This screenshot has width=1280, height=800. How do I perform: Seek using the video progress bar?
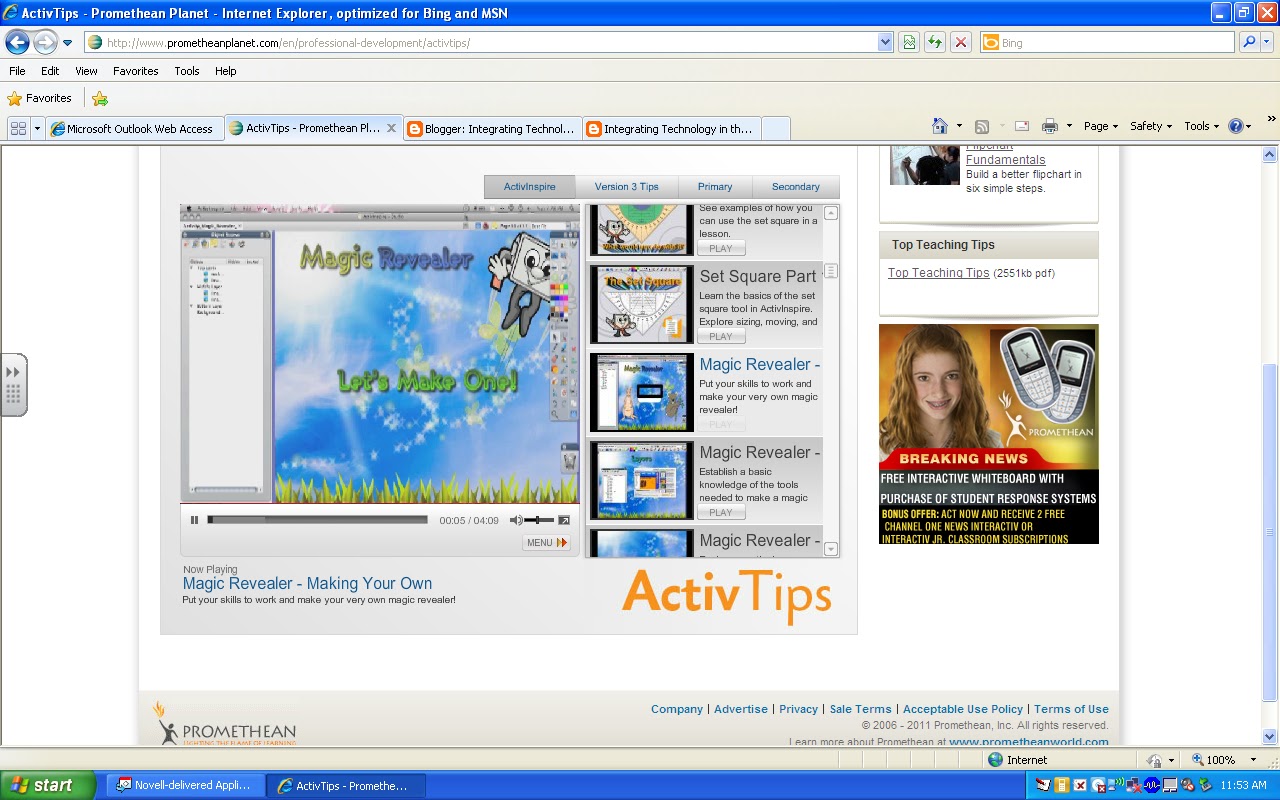tap(318, 520)
